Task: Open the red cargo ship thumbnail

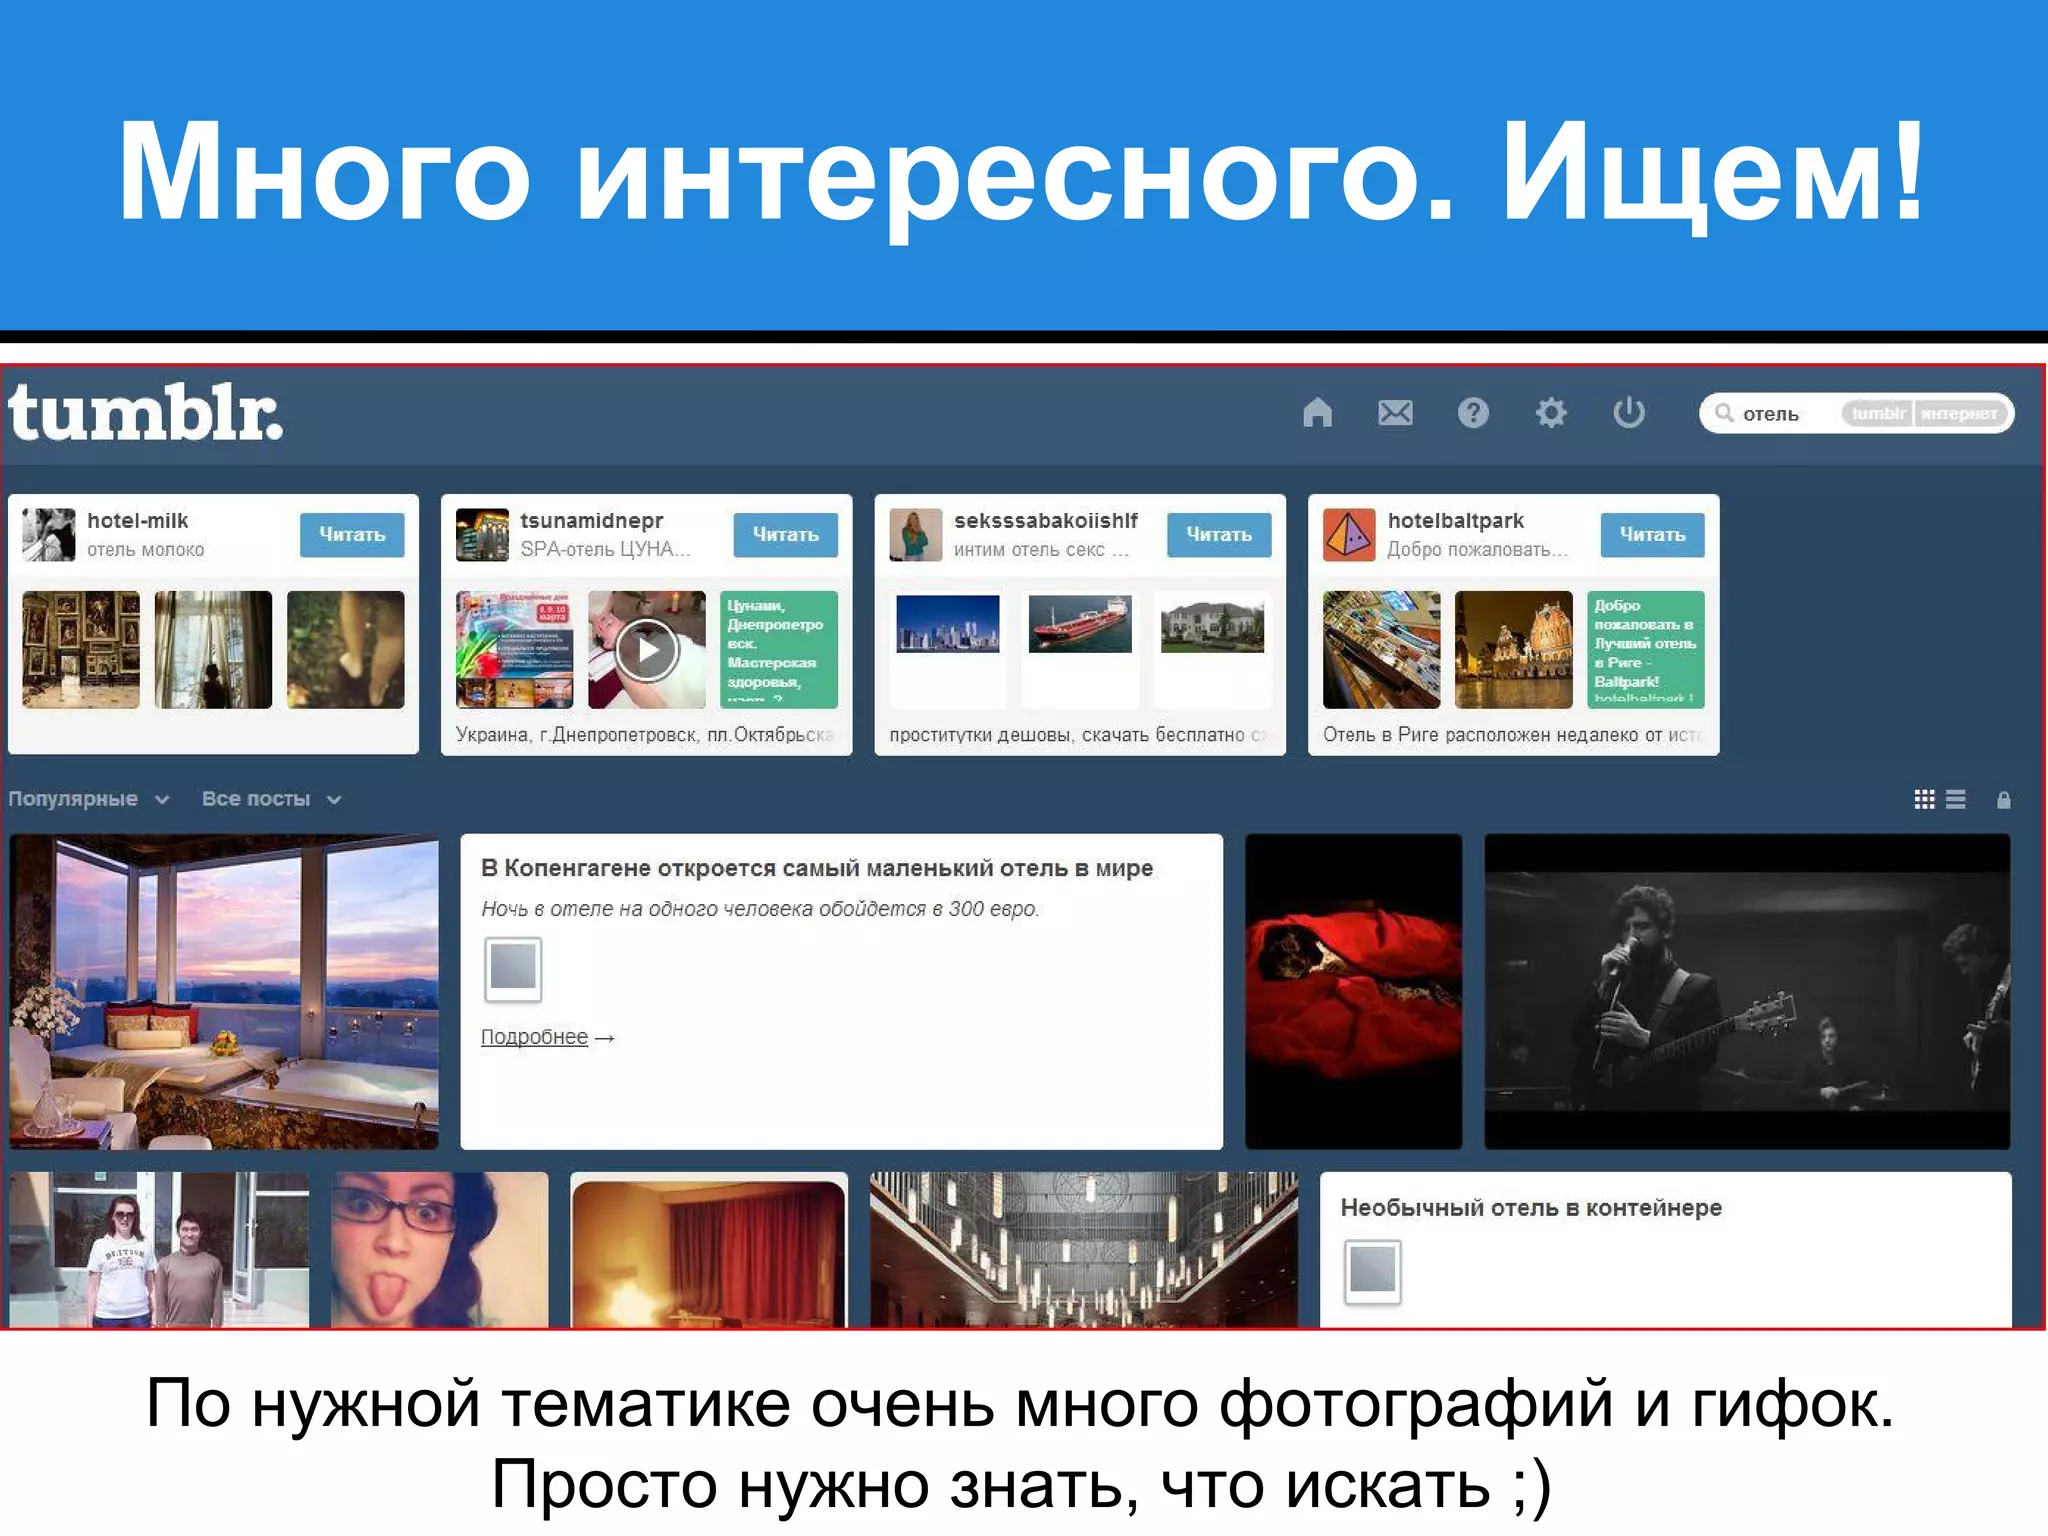Action: pyautogui.click(x=1080, y=650)
